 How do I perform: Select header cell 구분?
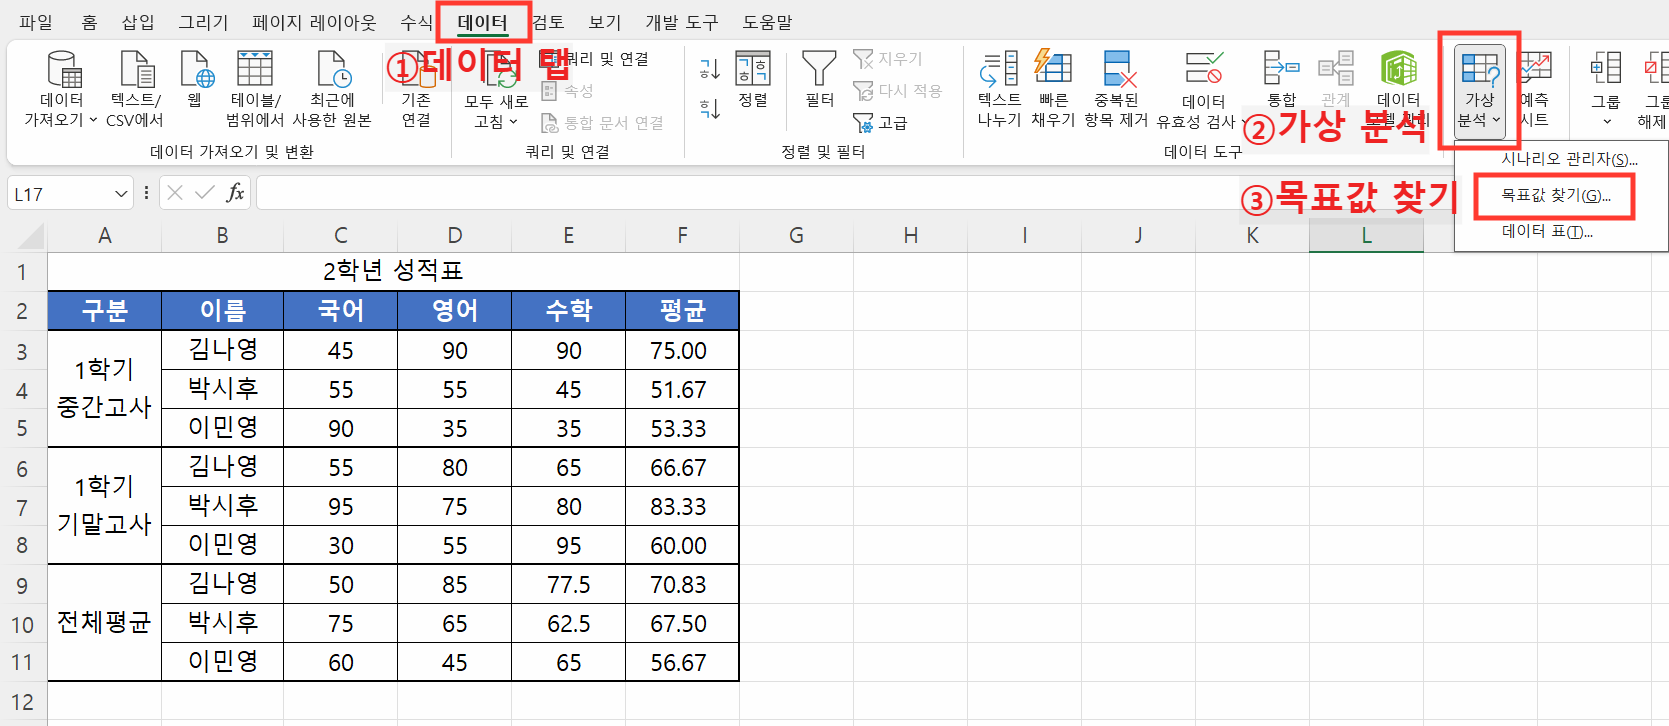point(104,311)
